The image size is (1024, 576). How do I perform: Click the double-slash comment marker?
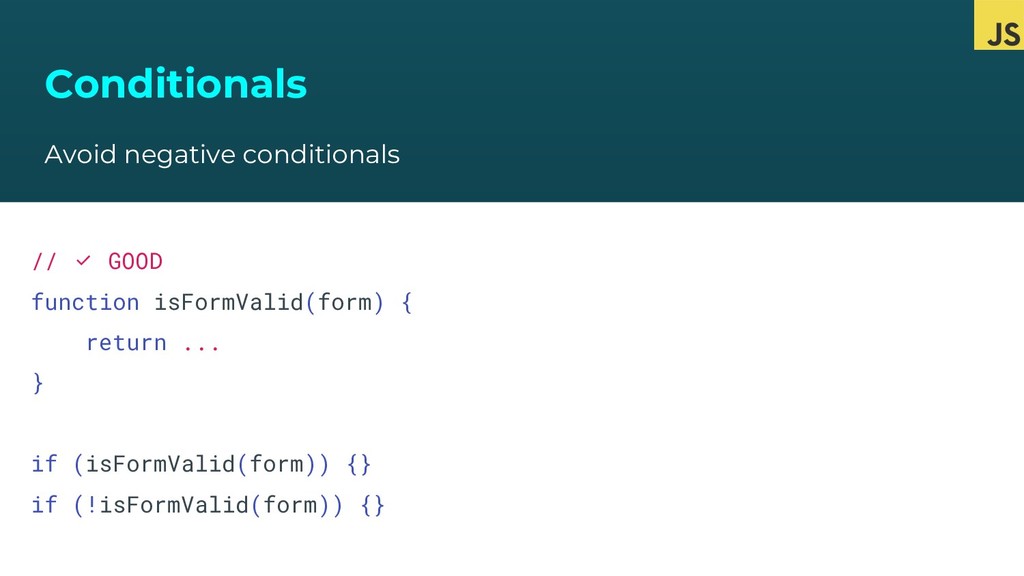click(x=44, y=262)
